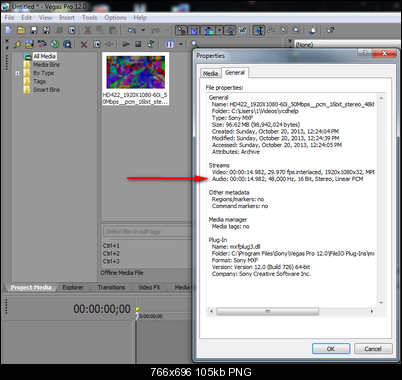Click the New project icon
Screen dimensions: 402x380
click(x=9, y=30)
